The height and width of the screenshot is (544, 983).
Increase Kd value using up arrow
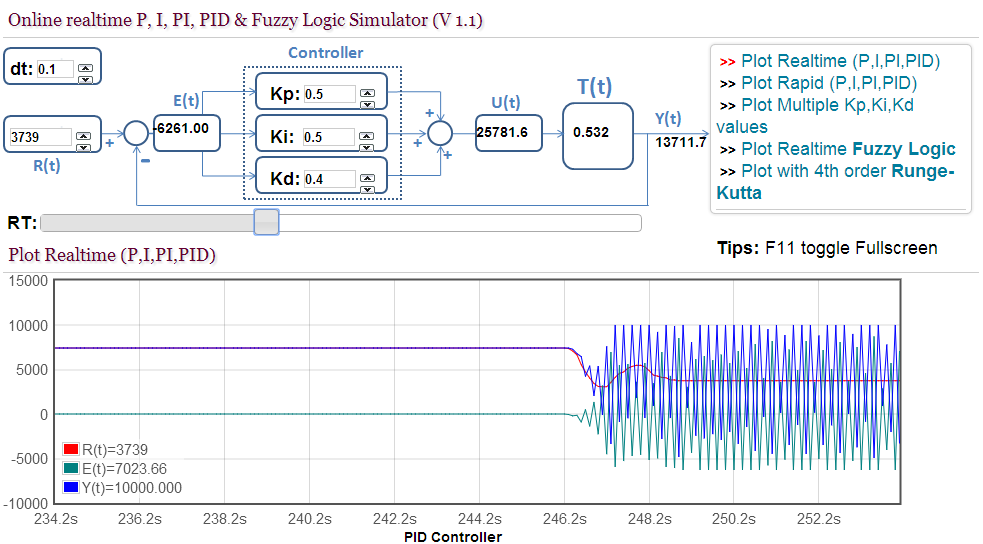pos(367,175)
